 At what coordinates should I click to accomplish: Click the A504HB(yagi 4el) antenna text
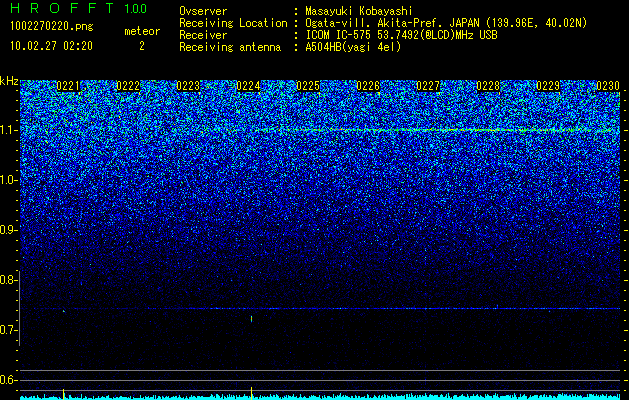click(353, 47)
